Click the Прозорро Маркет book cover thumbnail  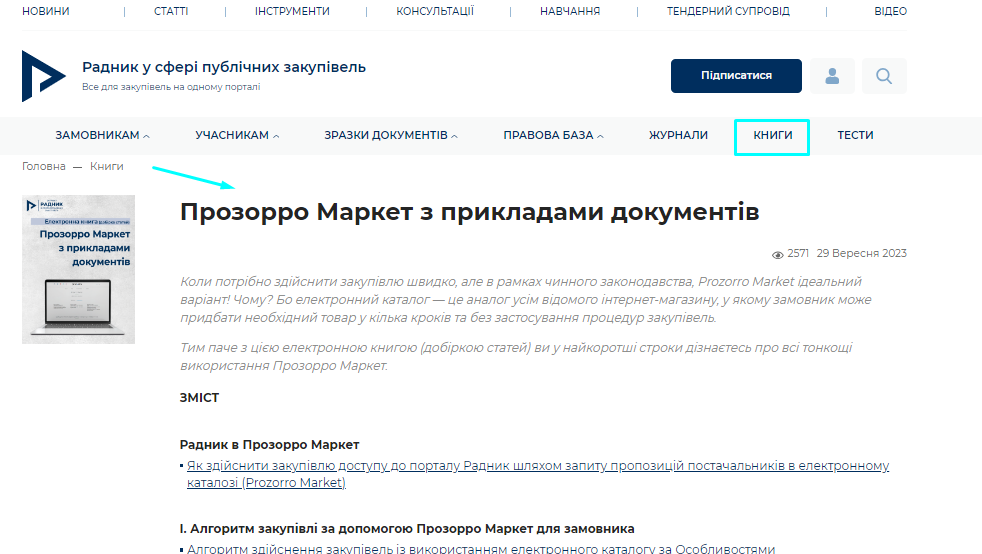click(x=78, y=269)
